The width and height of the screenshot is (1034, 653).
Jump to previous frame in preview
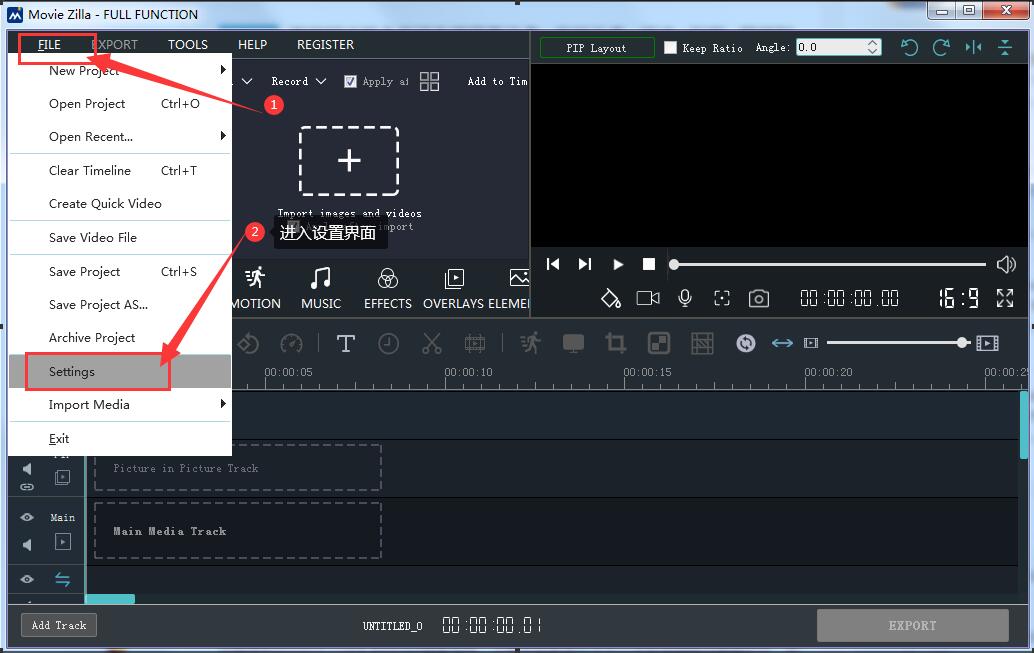pyautogui.click(x=553, y=264)
